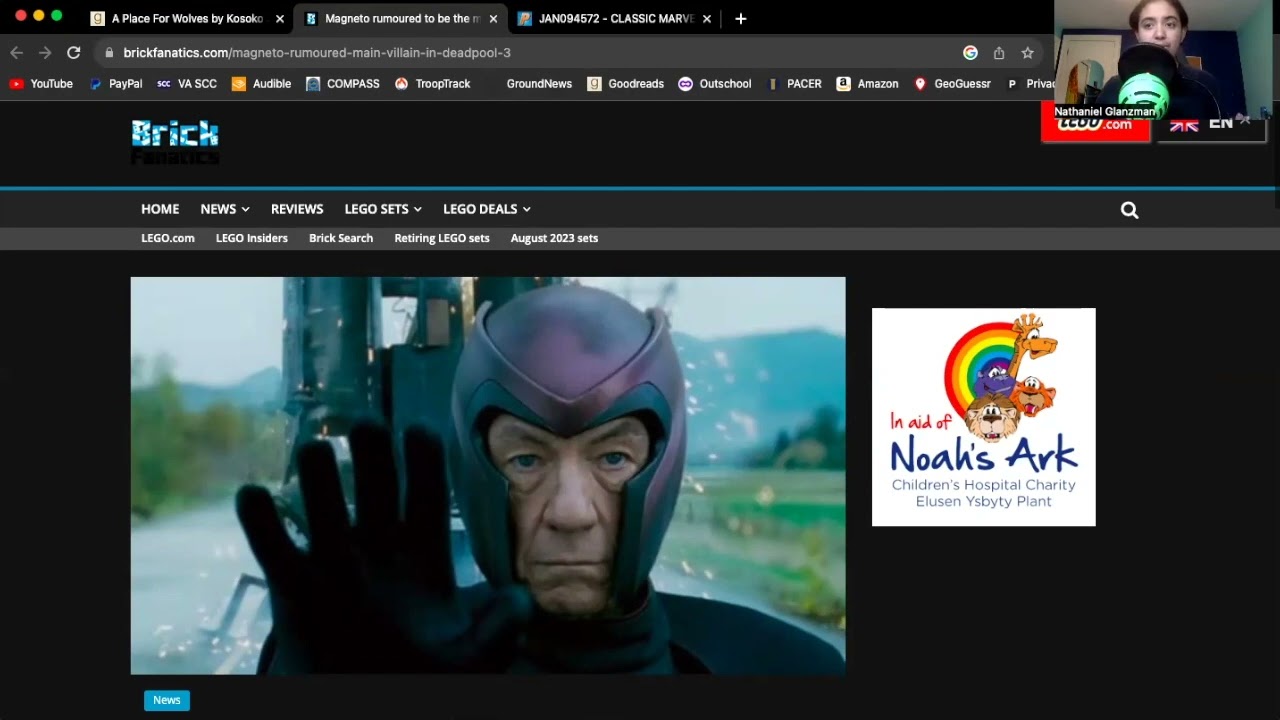This screenshot has height=720, width=1280.
Task: Click the share page icon
Action: click(999, 52)
